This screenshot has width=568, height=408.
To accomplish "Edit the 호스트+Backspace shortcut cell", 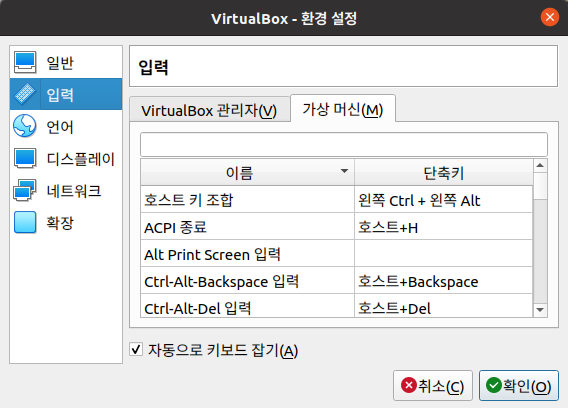I will click(443, 281).
